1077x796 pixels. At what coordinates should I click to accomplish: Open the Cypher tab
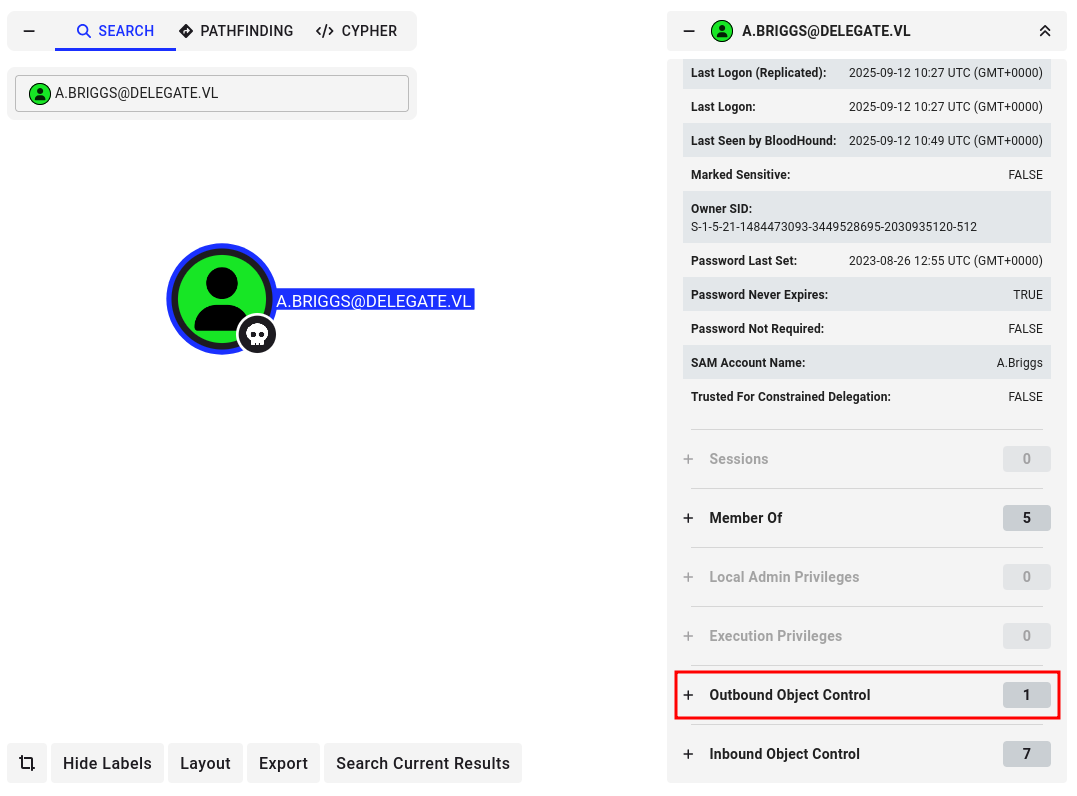click(x=356, y=31)
